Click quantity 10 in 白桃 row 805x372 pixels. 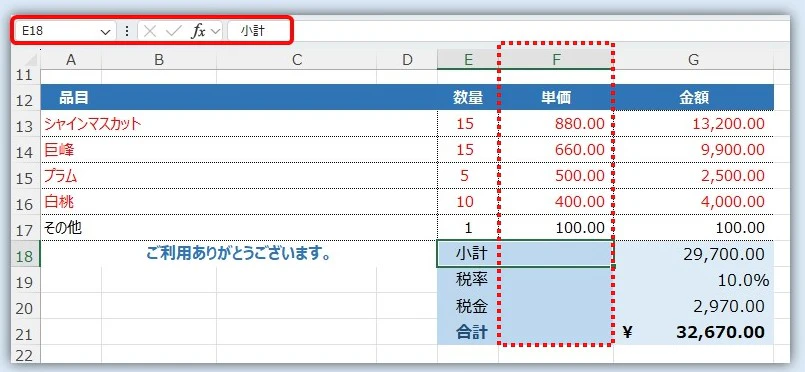[468, 202]
